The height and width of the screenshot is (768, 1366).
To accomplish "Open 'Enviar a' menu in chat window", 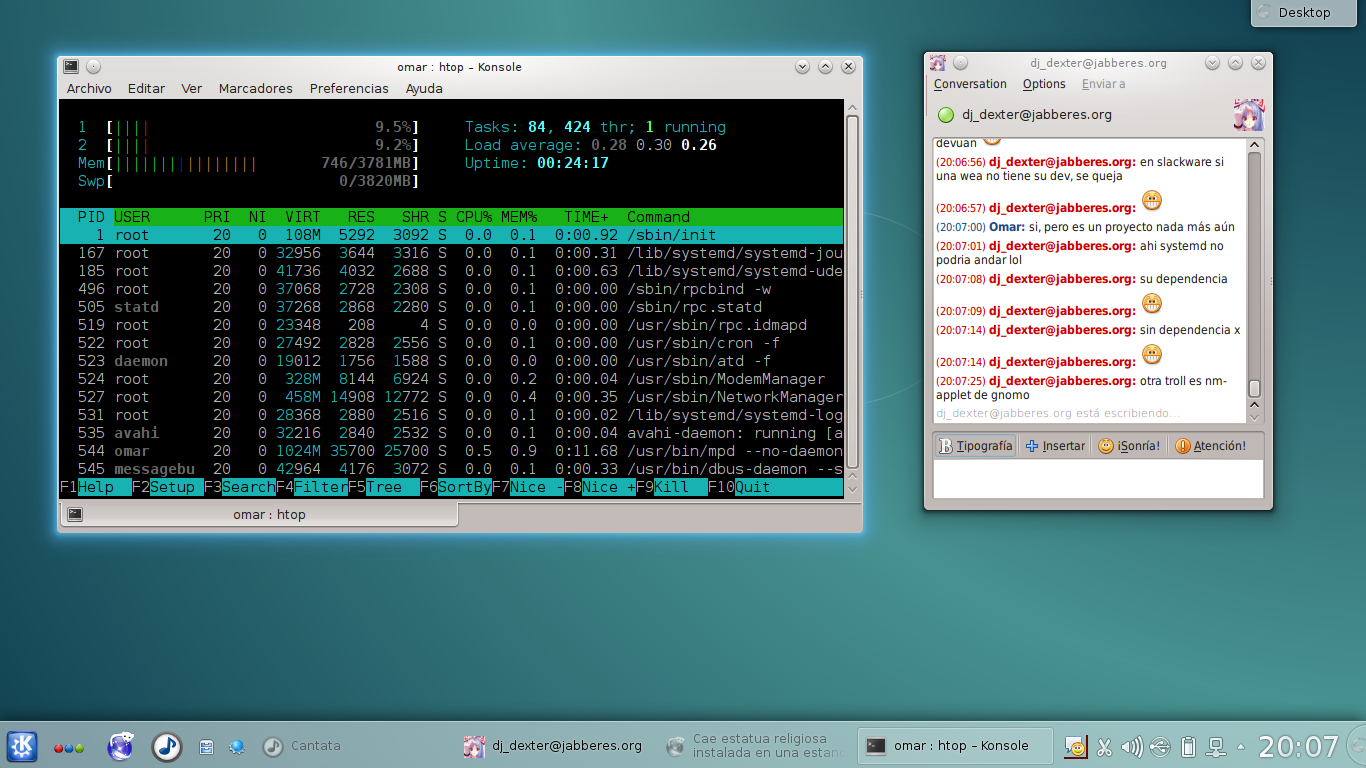I will 1103,84.
